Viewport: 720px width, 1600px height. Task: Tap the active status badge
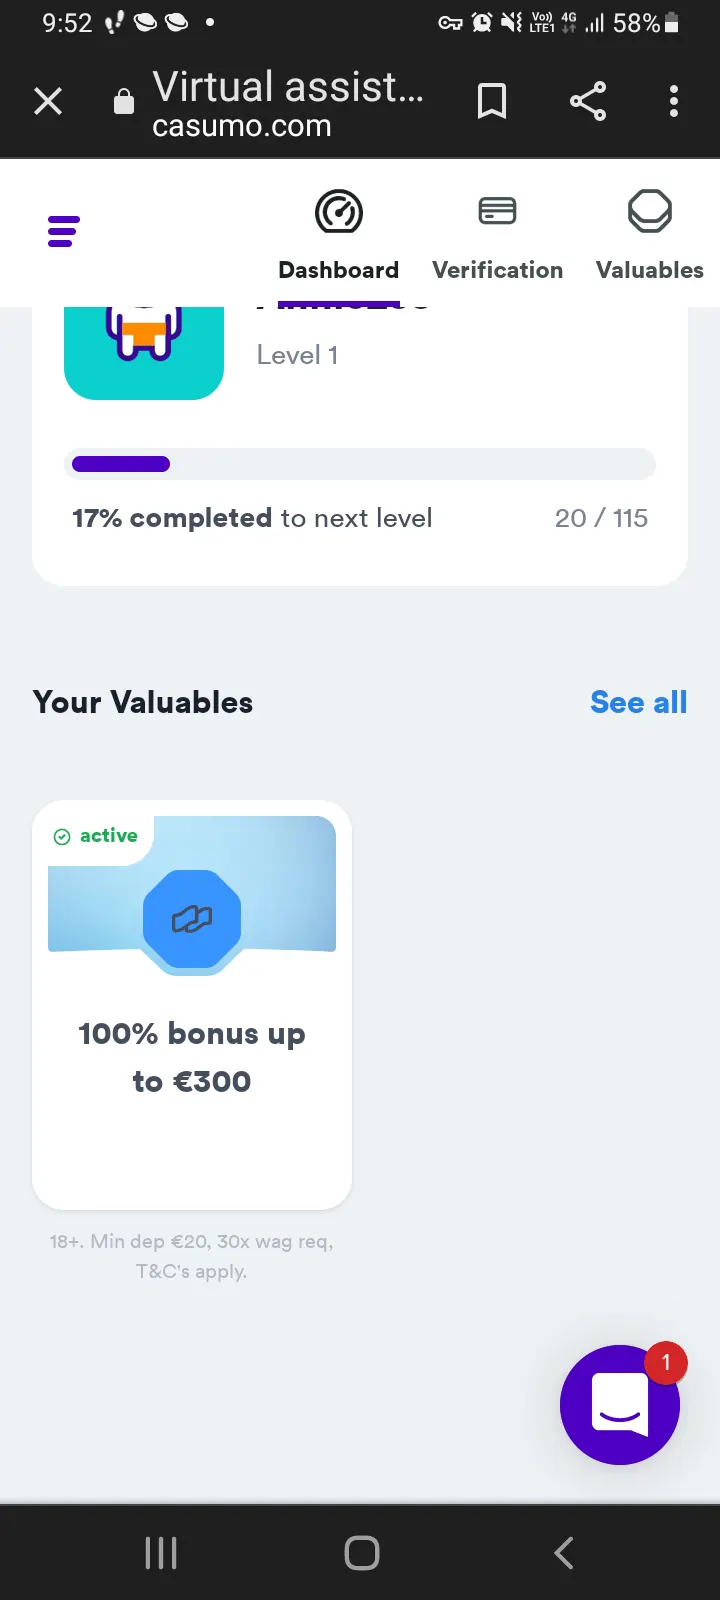96,835
